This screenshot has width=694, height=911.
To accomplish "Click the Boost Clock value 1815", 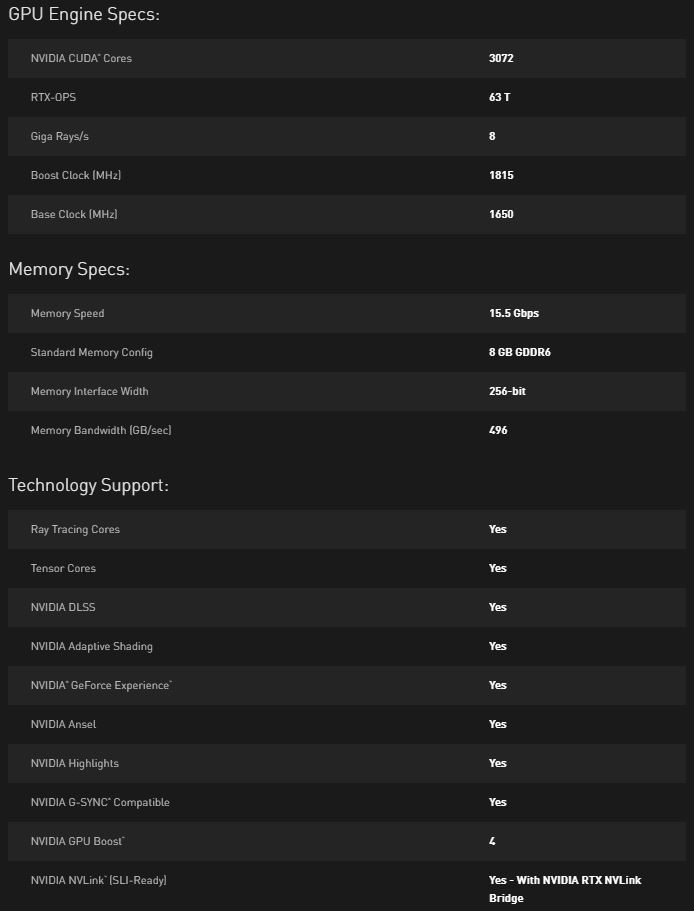I will (501, 175).
